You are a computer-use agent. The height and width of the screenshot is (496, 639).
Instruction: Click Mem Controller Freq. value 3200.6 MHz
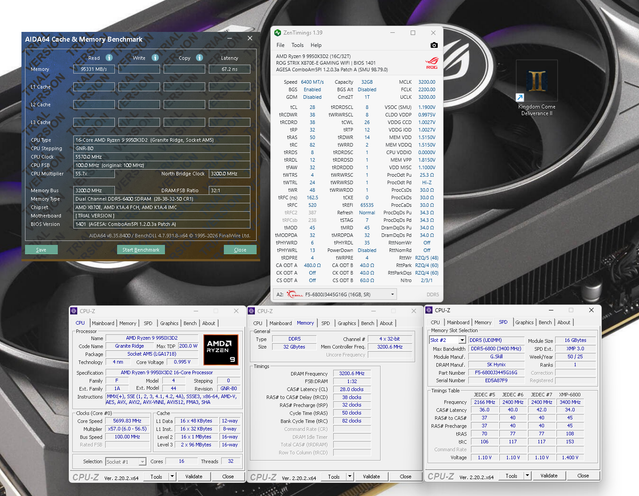(x=390, y=347)
